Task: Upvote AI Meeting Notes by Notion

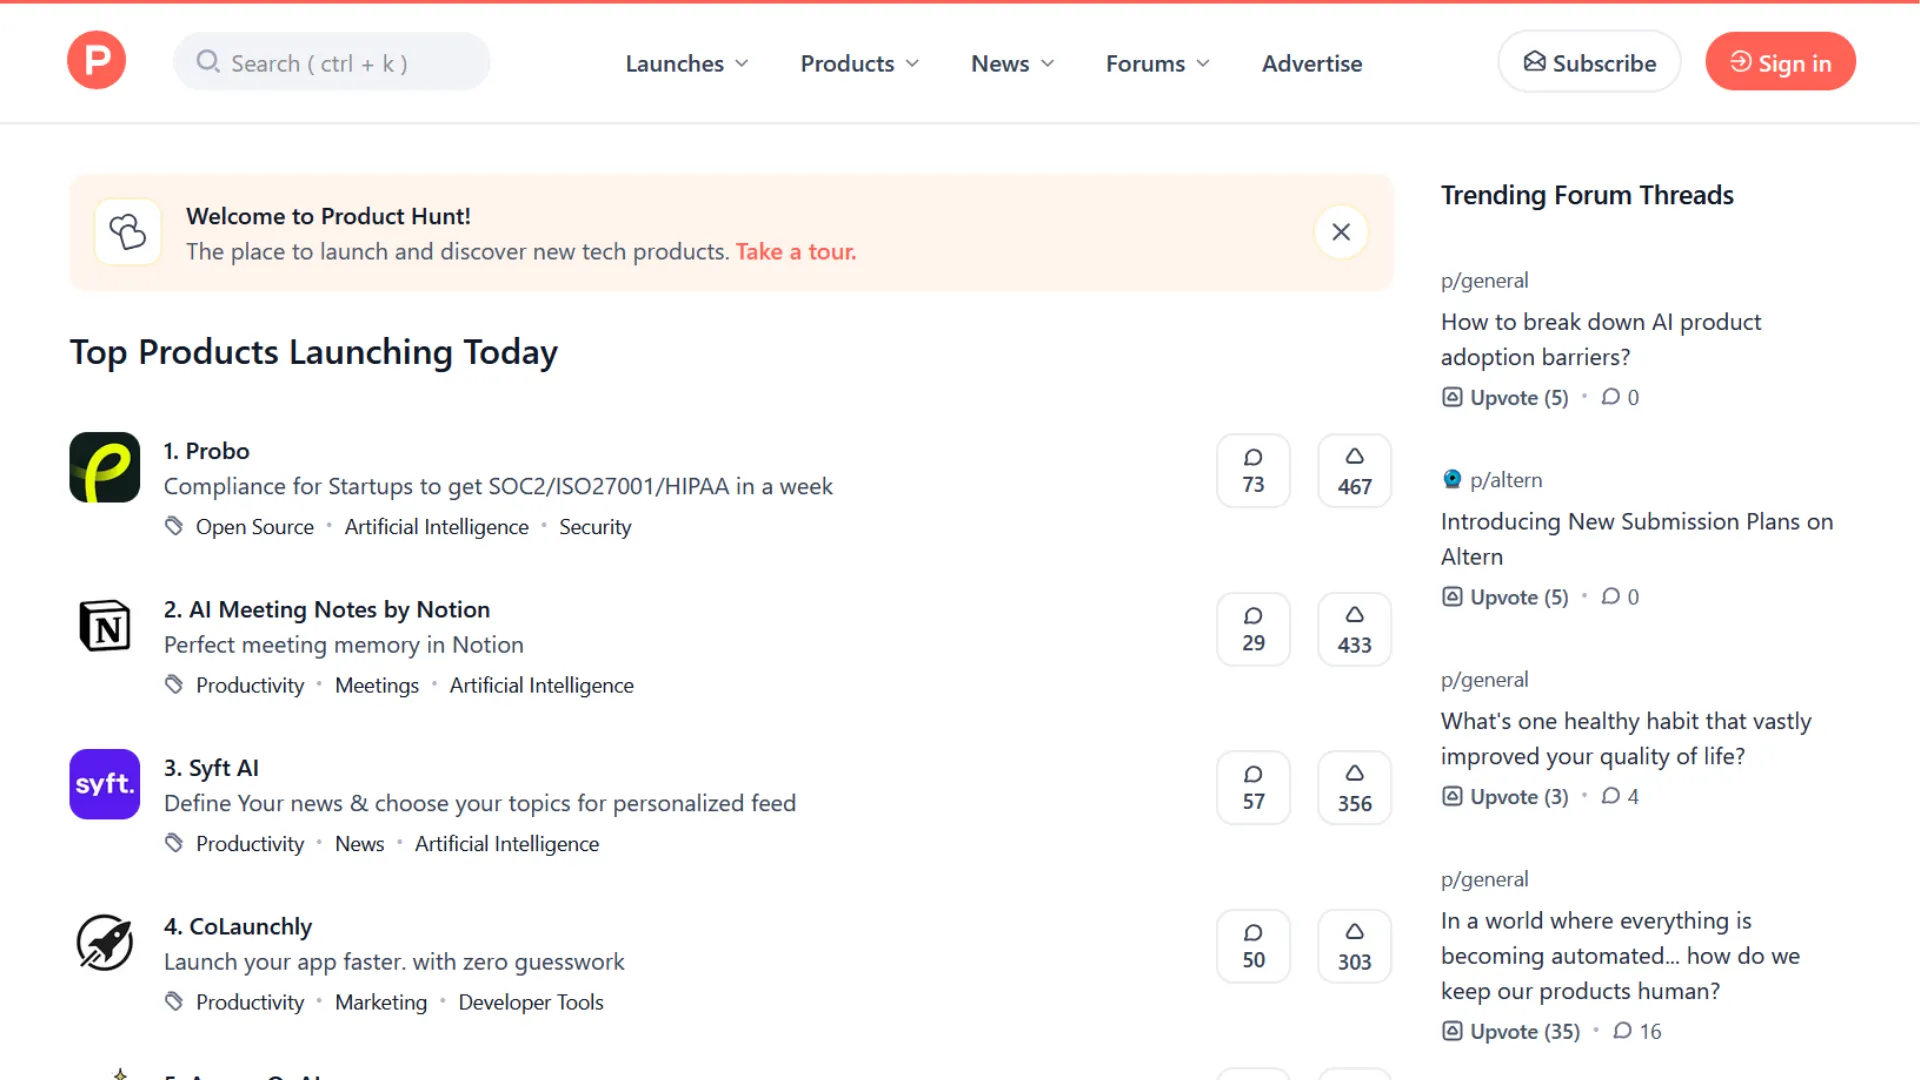Action: pos(1354,629)
